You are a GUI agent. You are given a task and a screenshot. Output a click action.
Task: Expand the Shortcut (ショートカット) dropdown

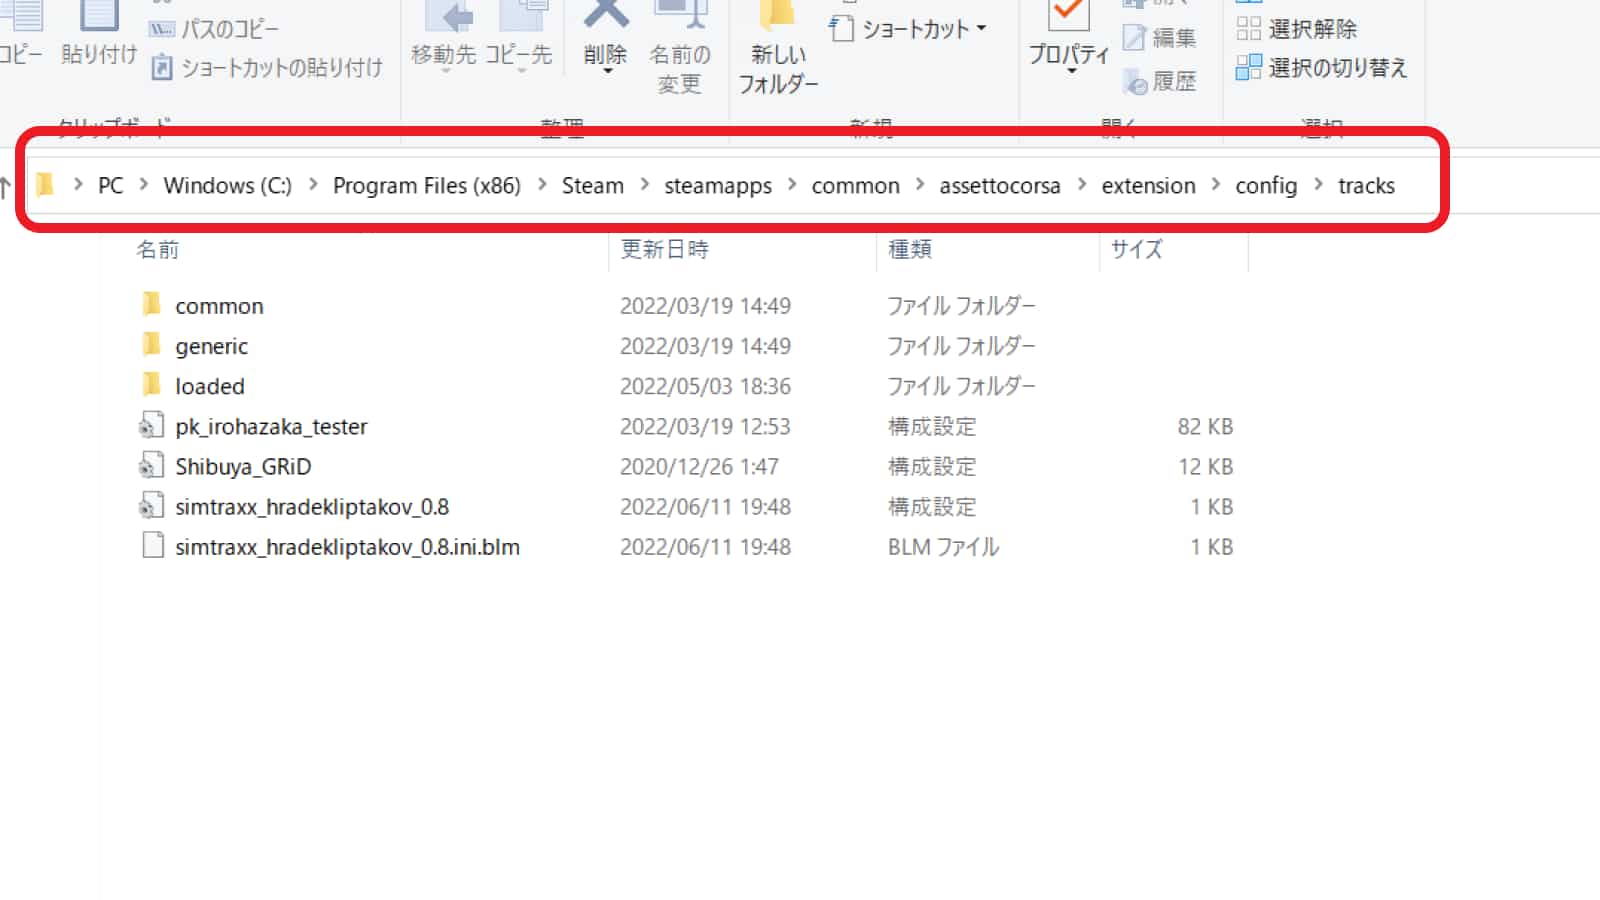[981, 29]
